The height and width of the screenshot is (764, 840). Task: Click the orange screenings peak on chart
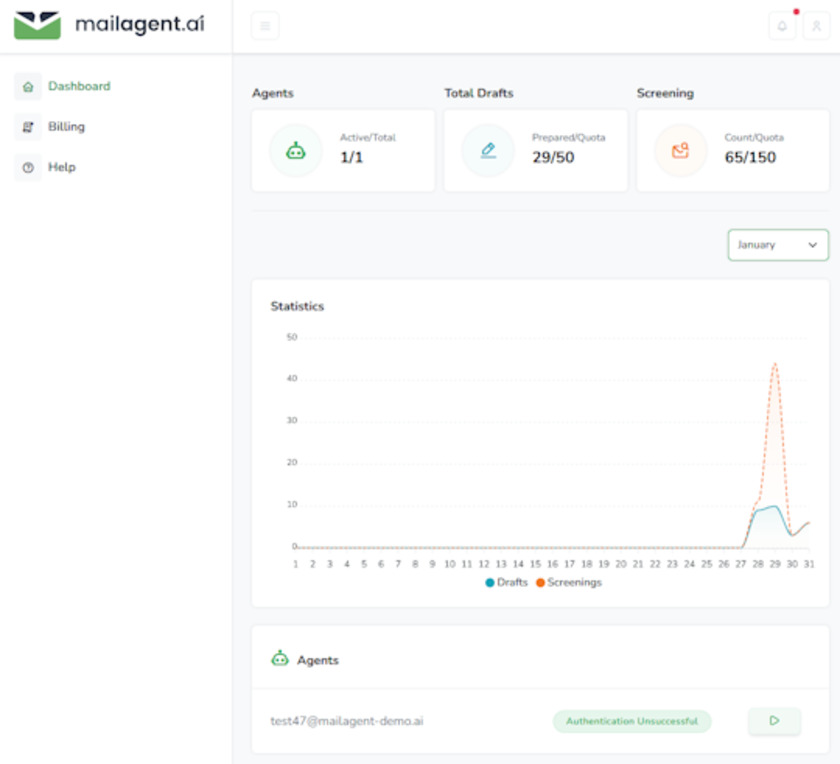click(x=775, y=364)
